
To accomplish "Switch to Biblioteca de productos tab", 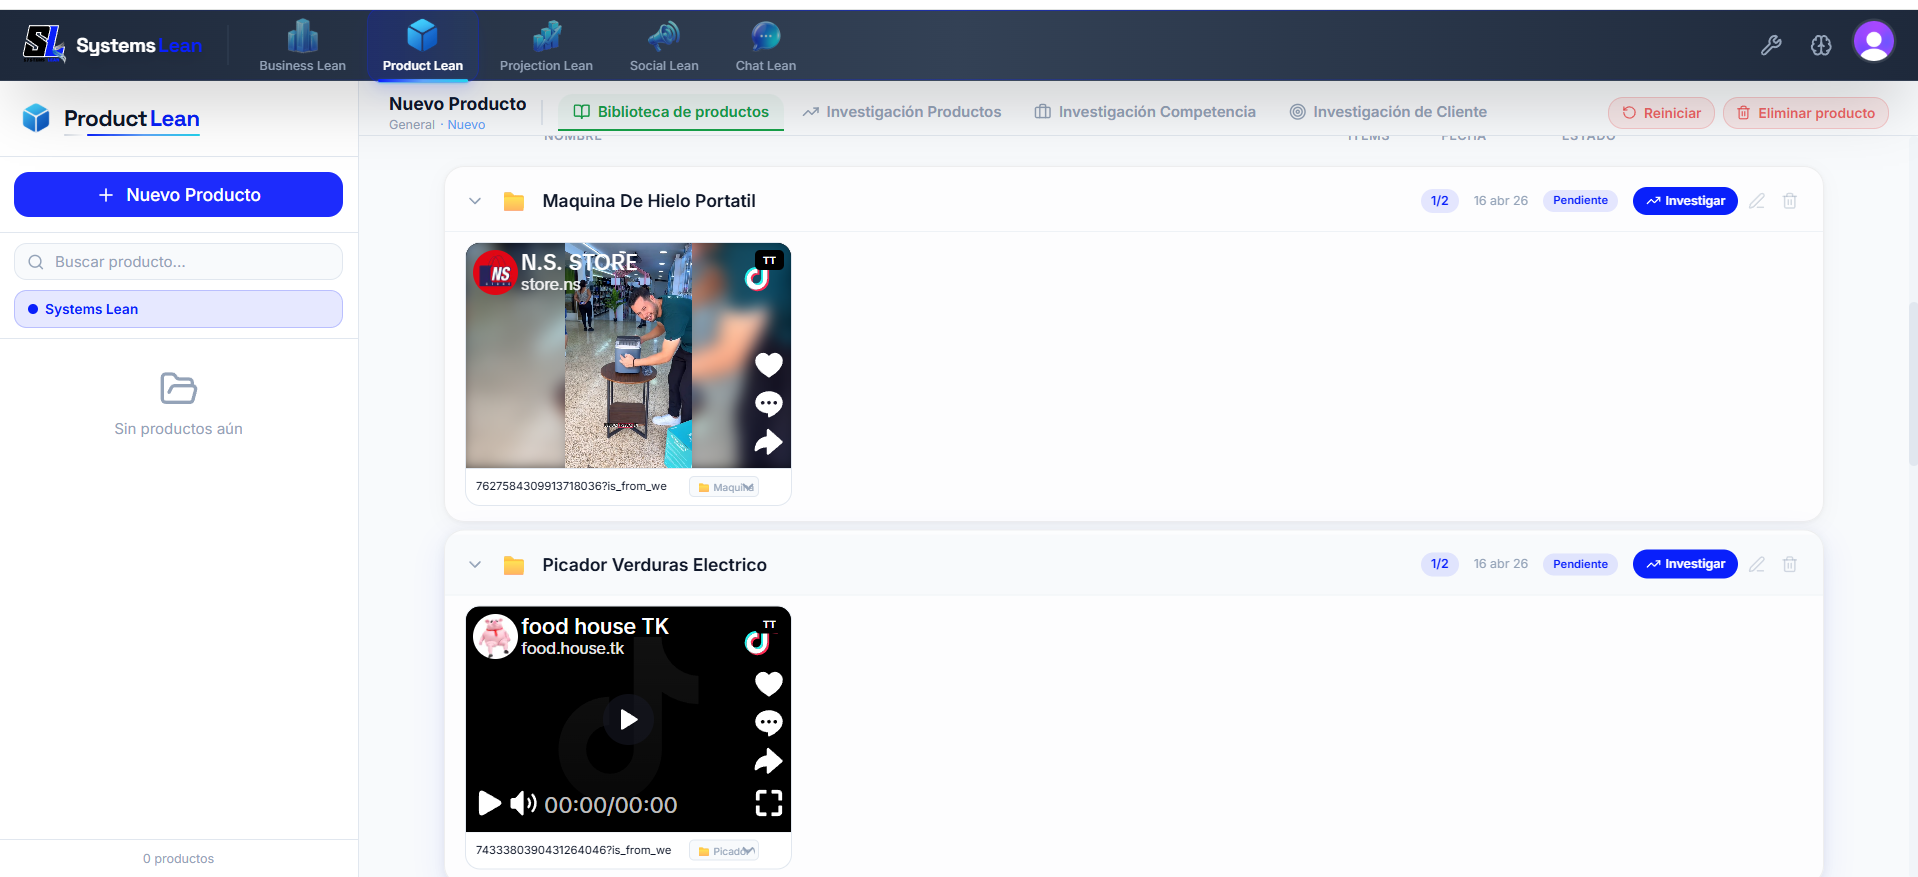I will (671, 112).
